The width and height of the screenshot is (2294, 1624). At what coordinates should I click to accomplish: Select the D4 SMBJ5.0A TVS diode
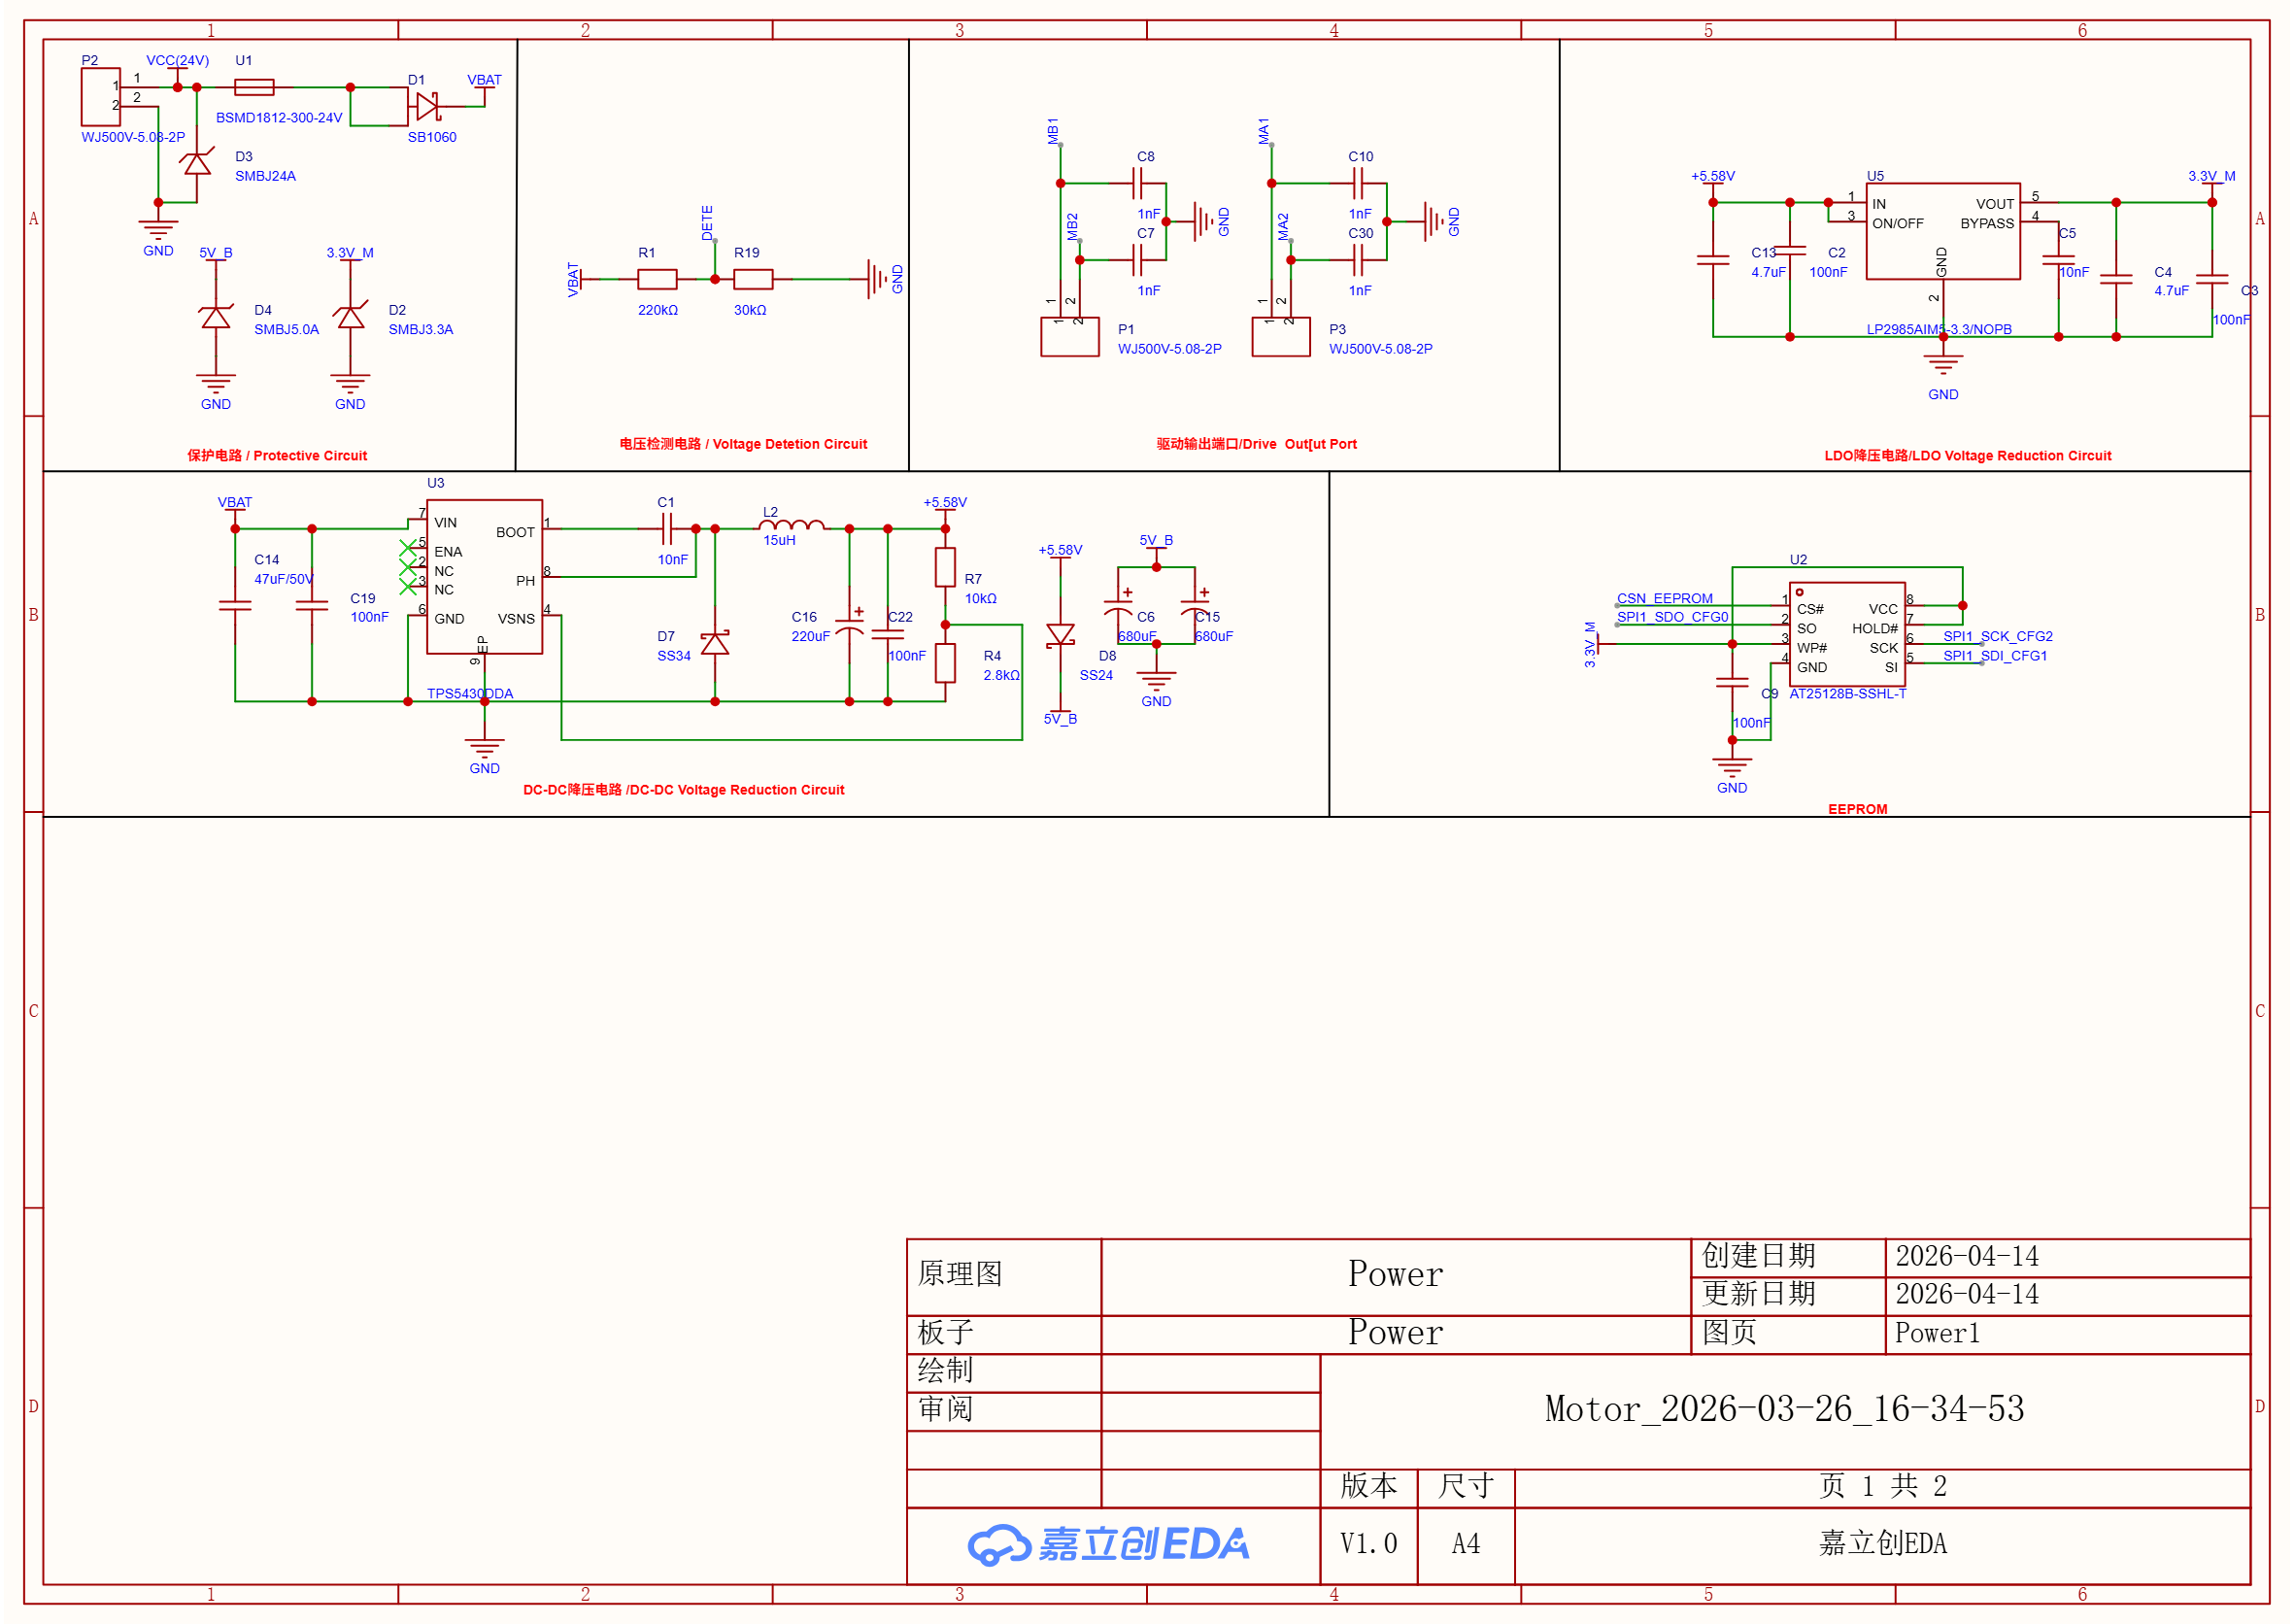pos(216,318)
